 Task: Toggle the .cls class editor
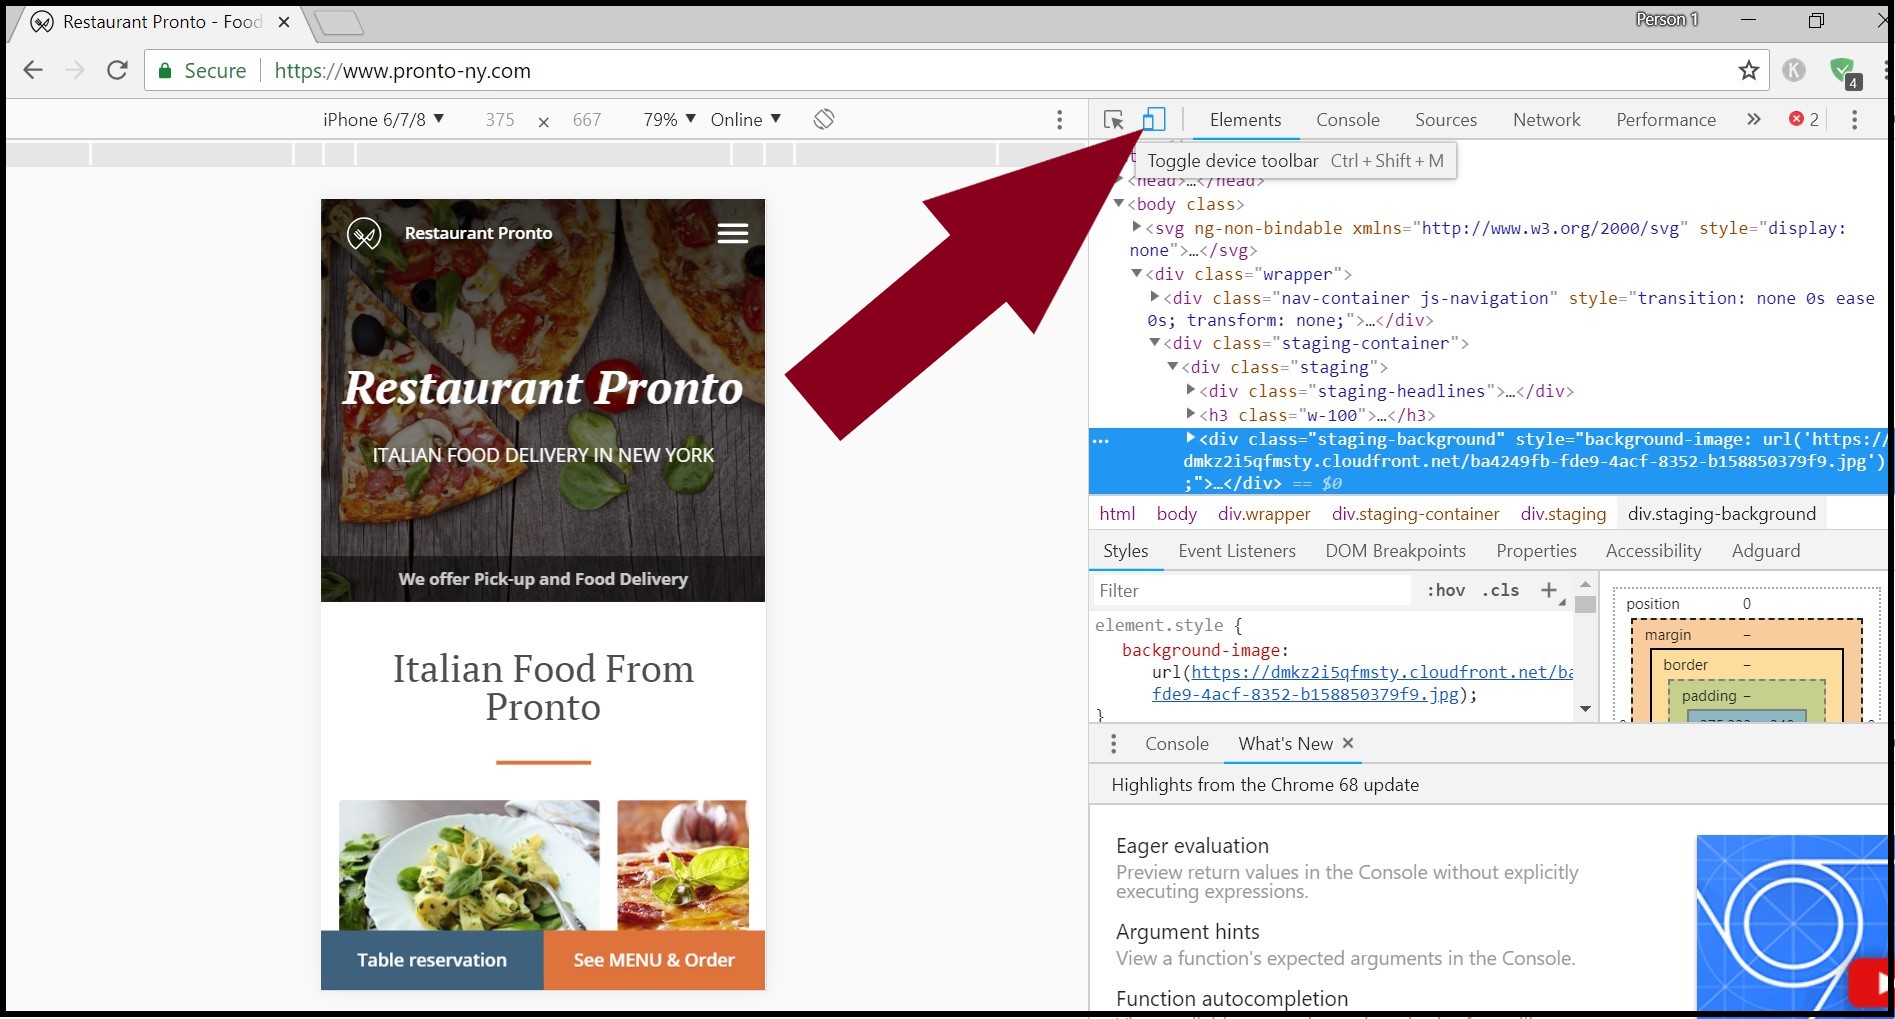1500,590
